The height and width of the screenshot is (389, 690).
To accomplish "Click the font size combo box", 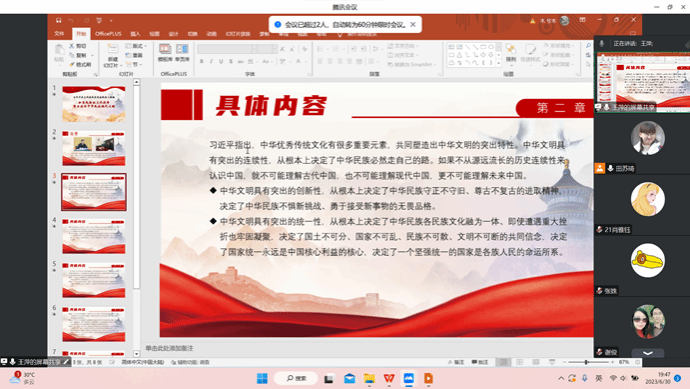I will tap(267, 48).
